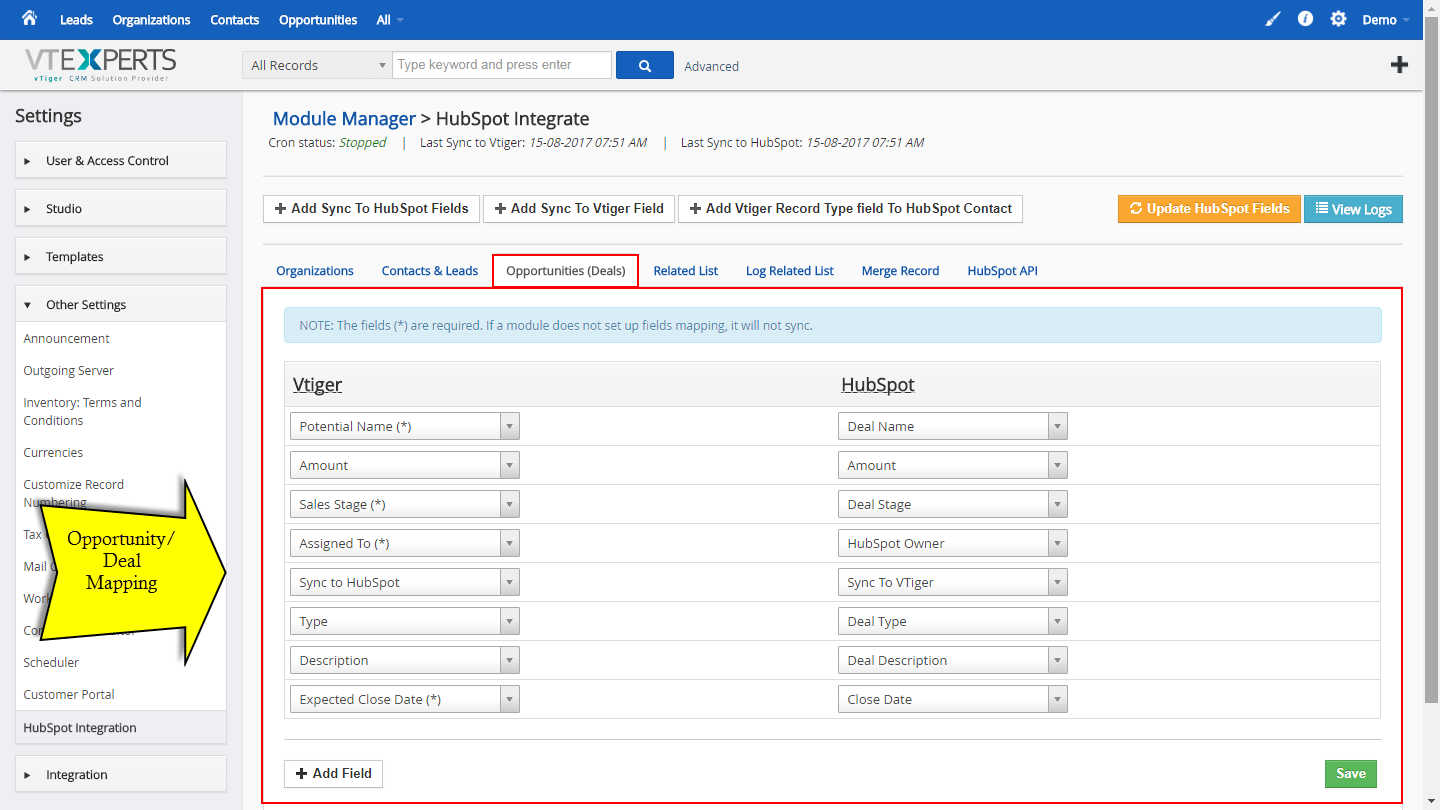The width and height of the screenshot is (1440, 810).
Task: Open the Deal Type dropdown
Action: click(x=953, y=621)
